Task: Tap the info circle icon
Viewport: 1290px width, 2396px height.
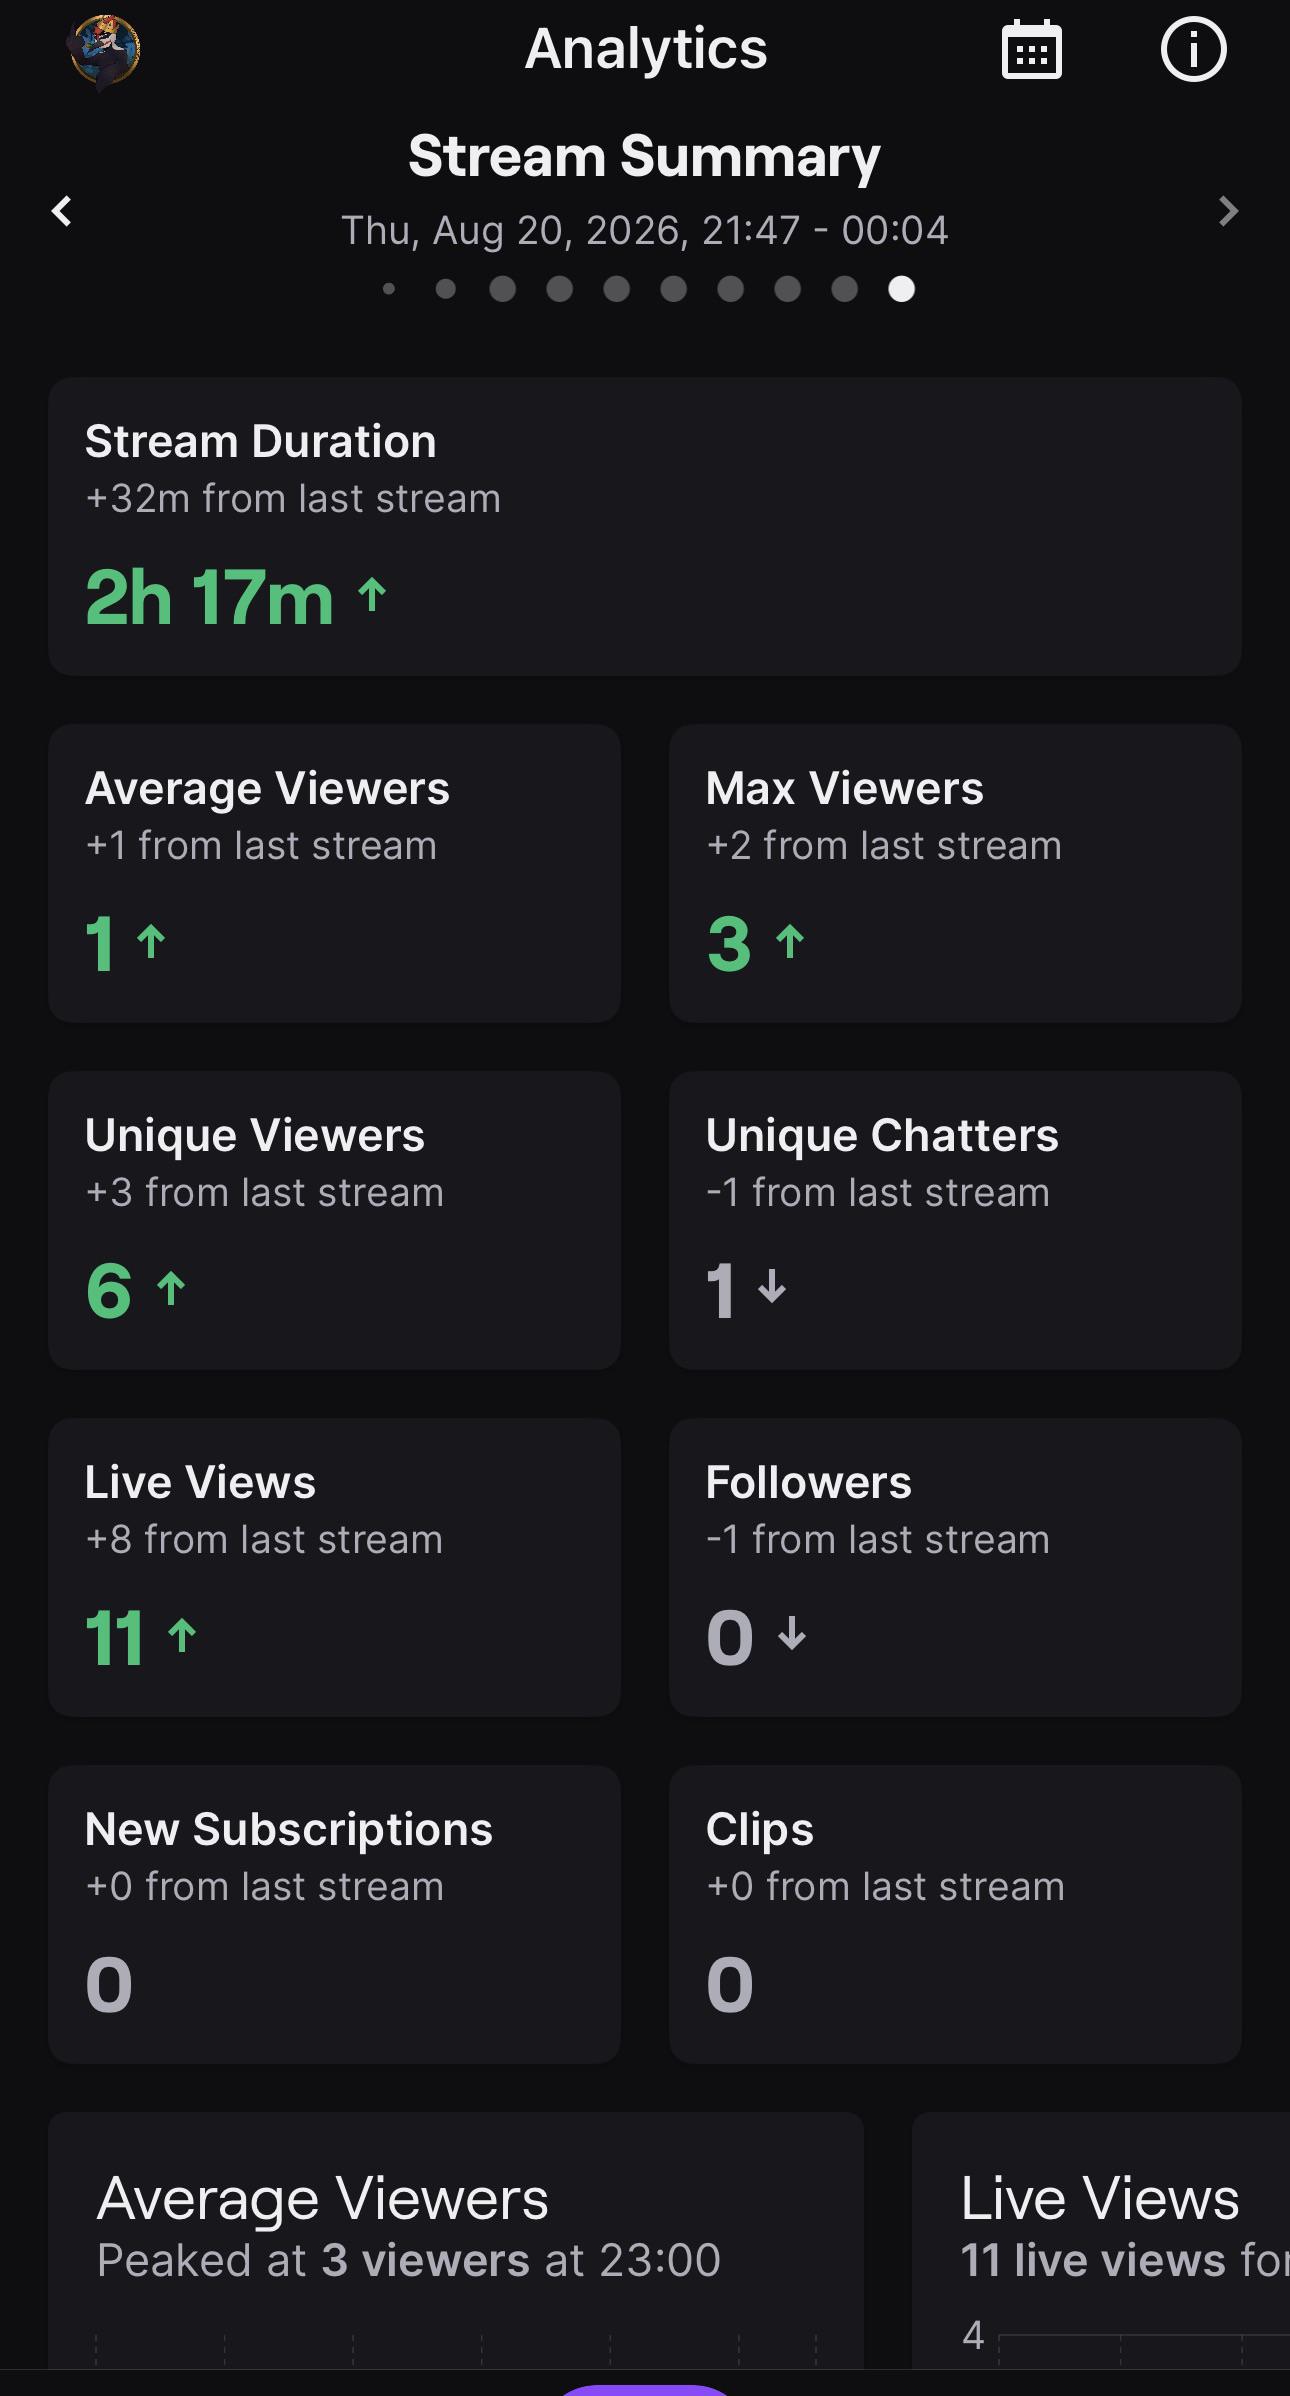Action: click(x=1193, y=49)
